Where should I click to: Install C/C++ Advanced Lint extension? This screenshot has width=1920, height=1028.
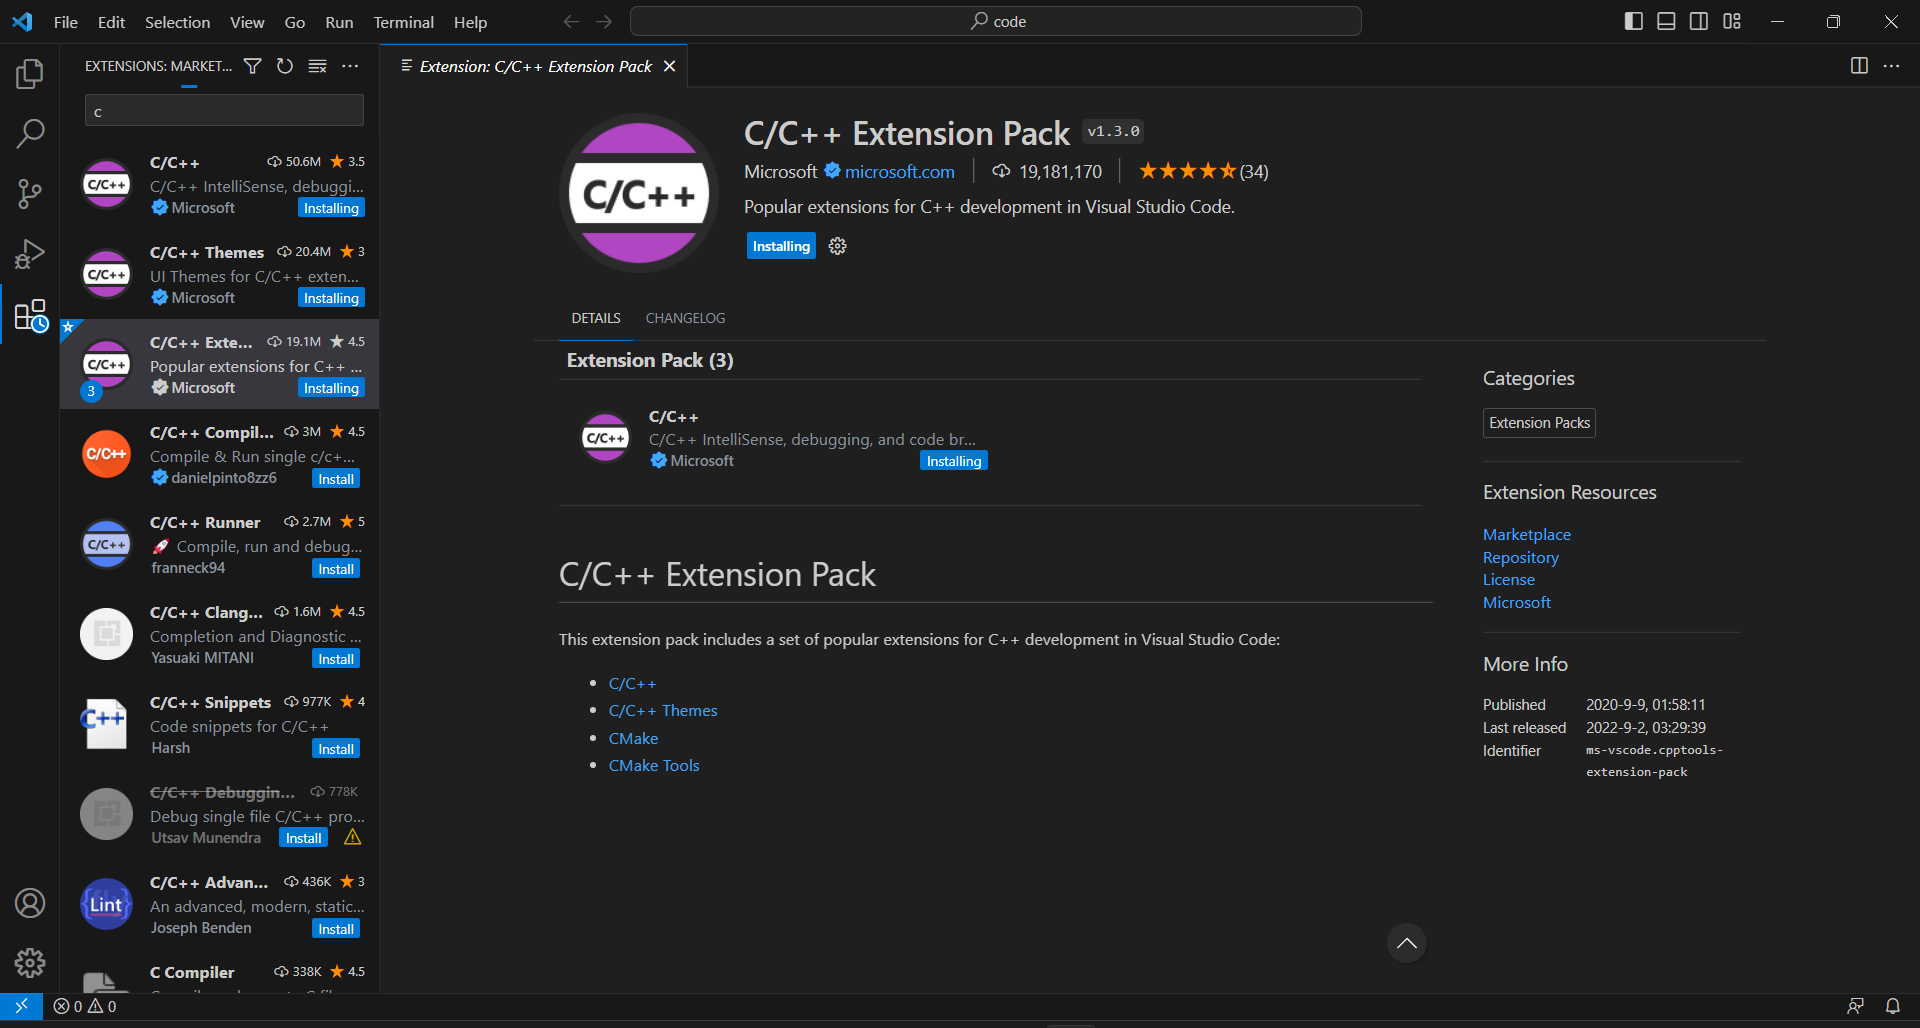pyautogui.click(x=336, y=929)
